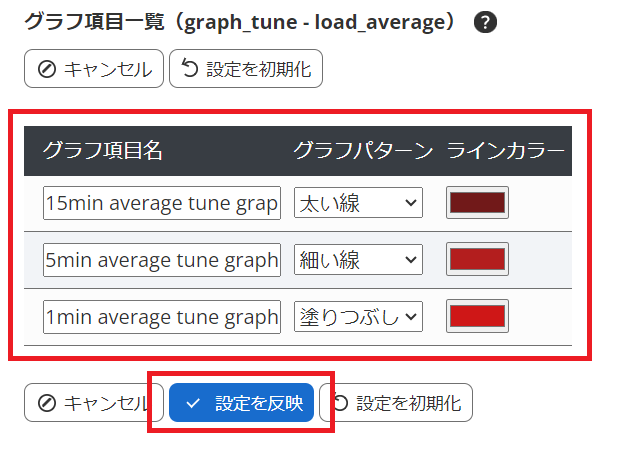Open the 5min row line color swatch
Image resolution: width=630 pixels, height=454 pixels.
click(x=478, y=260)
